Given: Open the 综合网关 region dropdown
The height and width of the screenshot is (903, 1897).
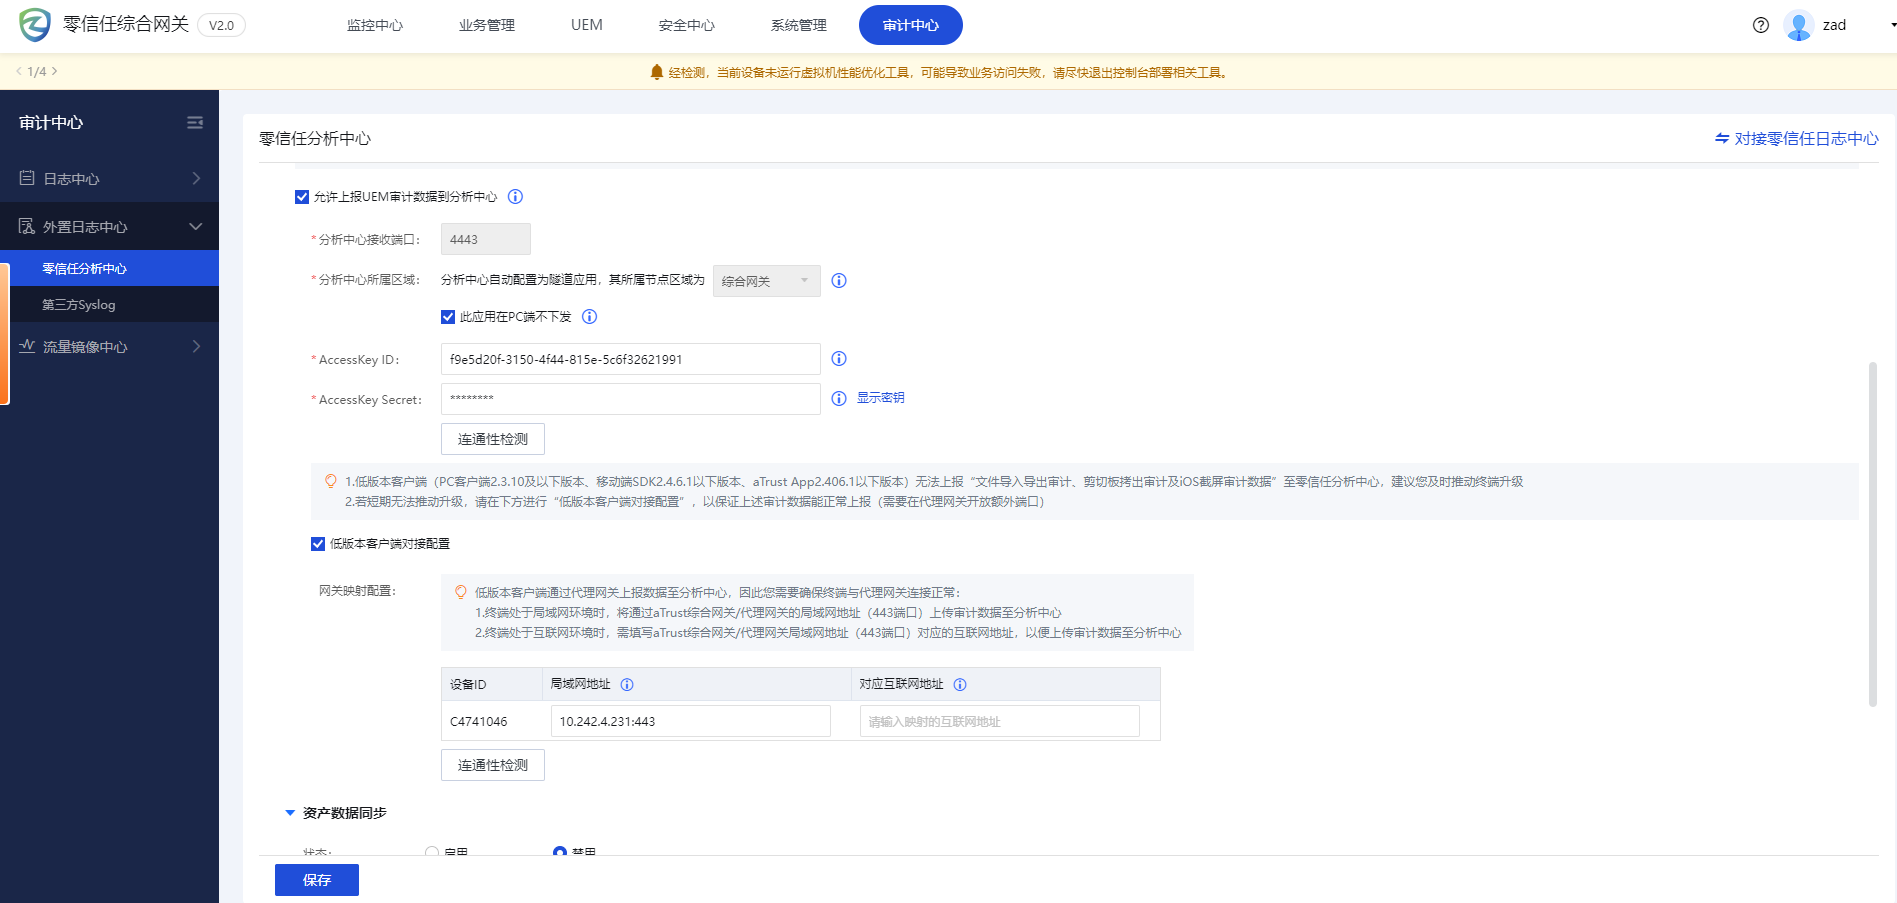Looking at the screenshot, I should (x=766, y=281).
